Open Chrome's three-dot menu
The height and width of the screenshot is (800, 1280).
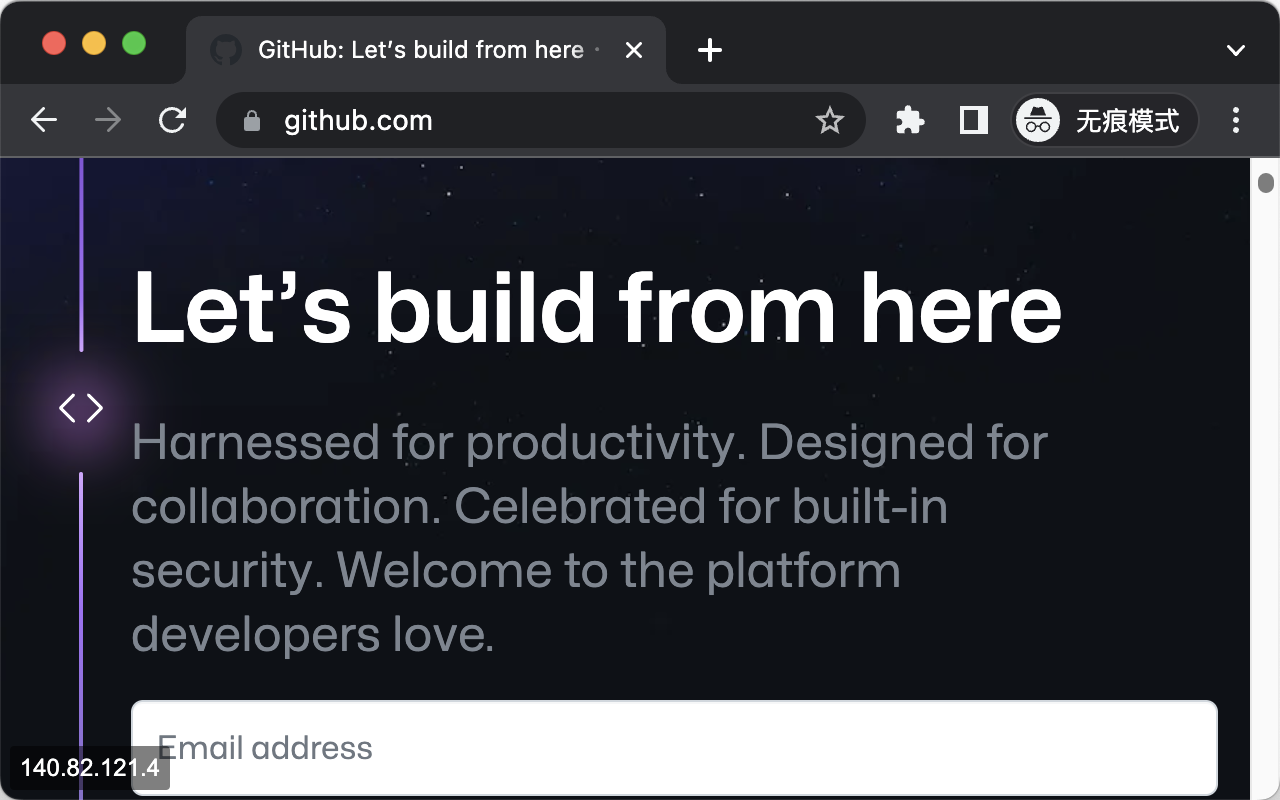pyautogui.click(x=1236, y=121)
